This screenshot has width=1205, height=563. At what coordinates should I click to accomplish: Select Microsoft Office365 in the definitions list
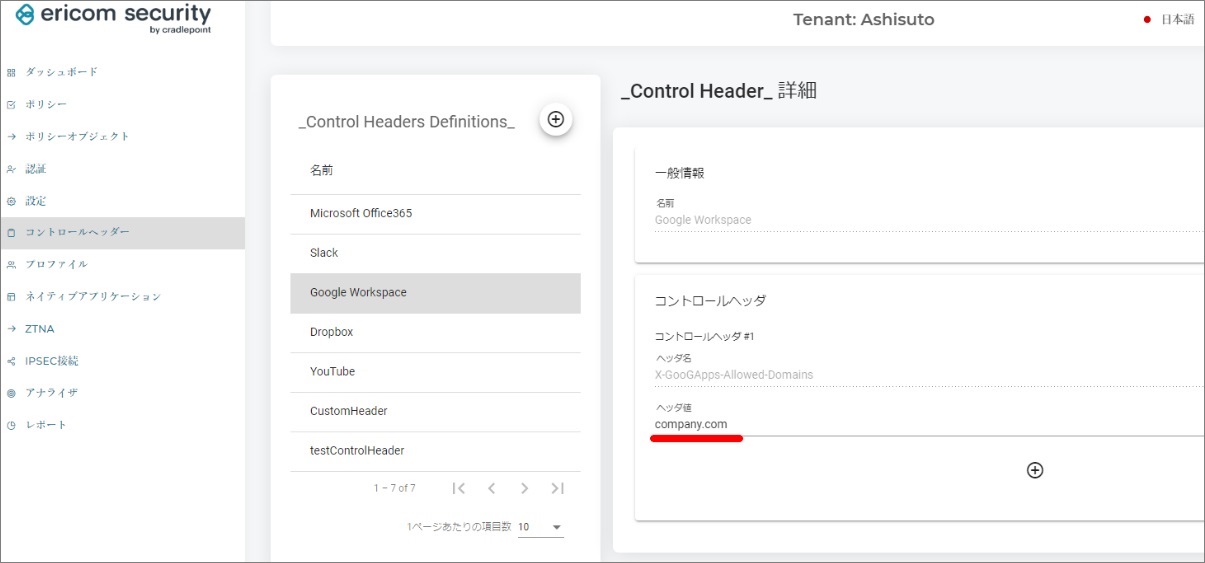(x=361, y=213)
